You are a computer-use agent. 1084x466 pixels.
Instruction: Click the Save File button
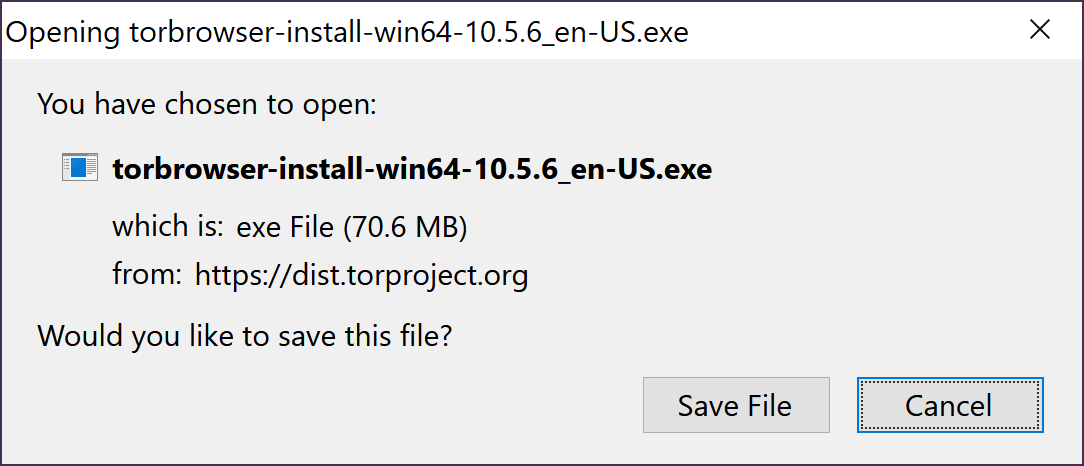(735, 405)
